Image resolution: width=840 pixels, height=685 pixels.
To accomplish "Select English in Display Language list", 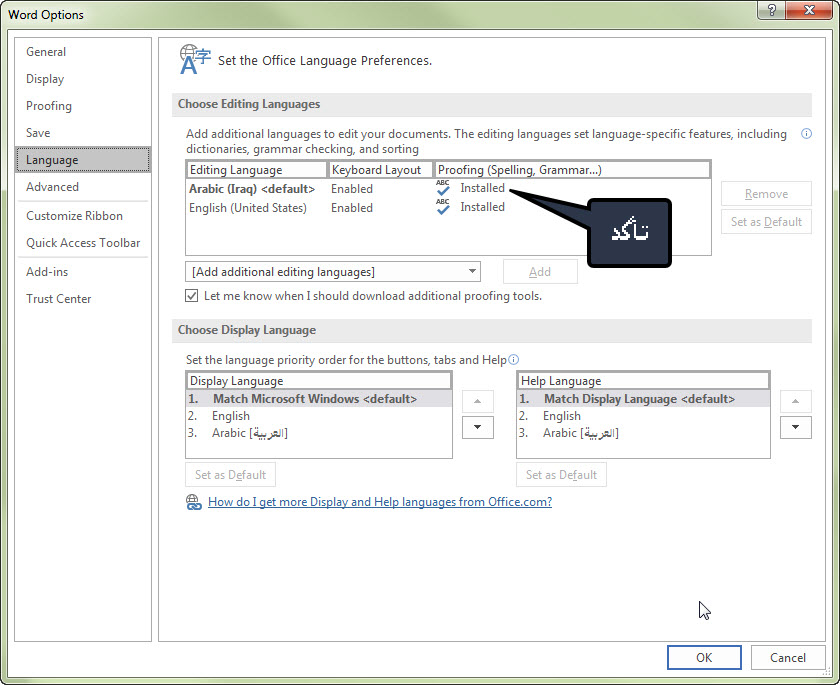I will [x=319, y=416].
